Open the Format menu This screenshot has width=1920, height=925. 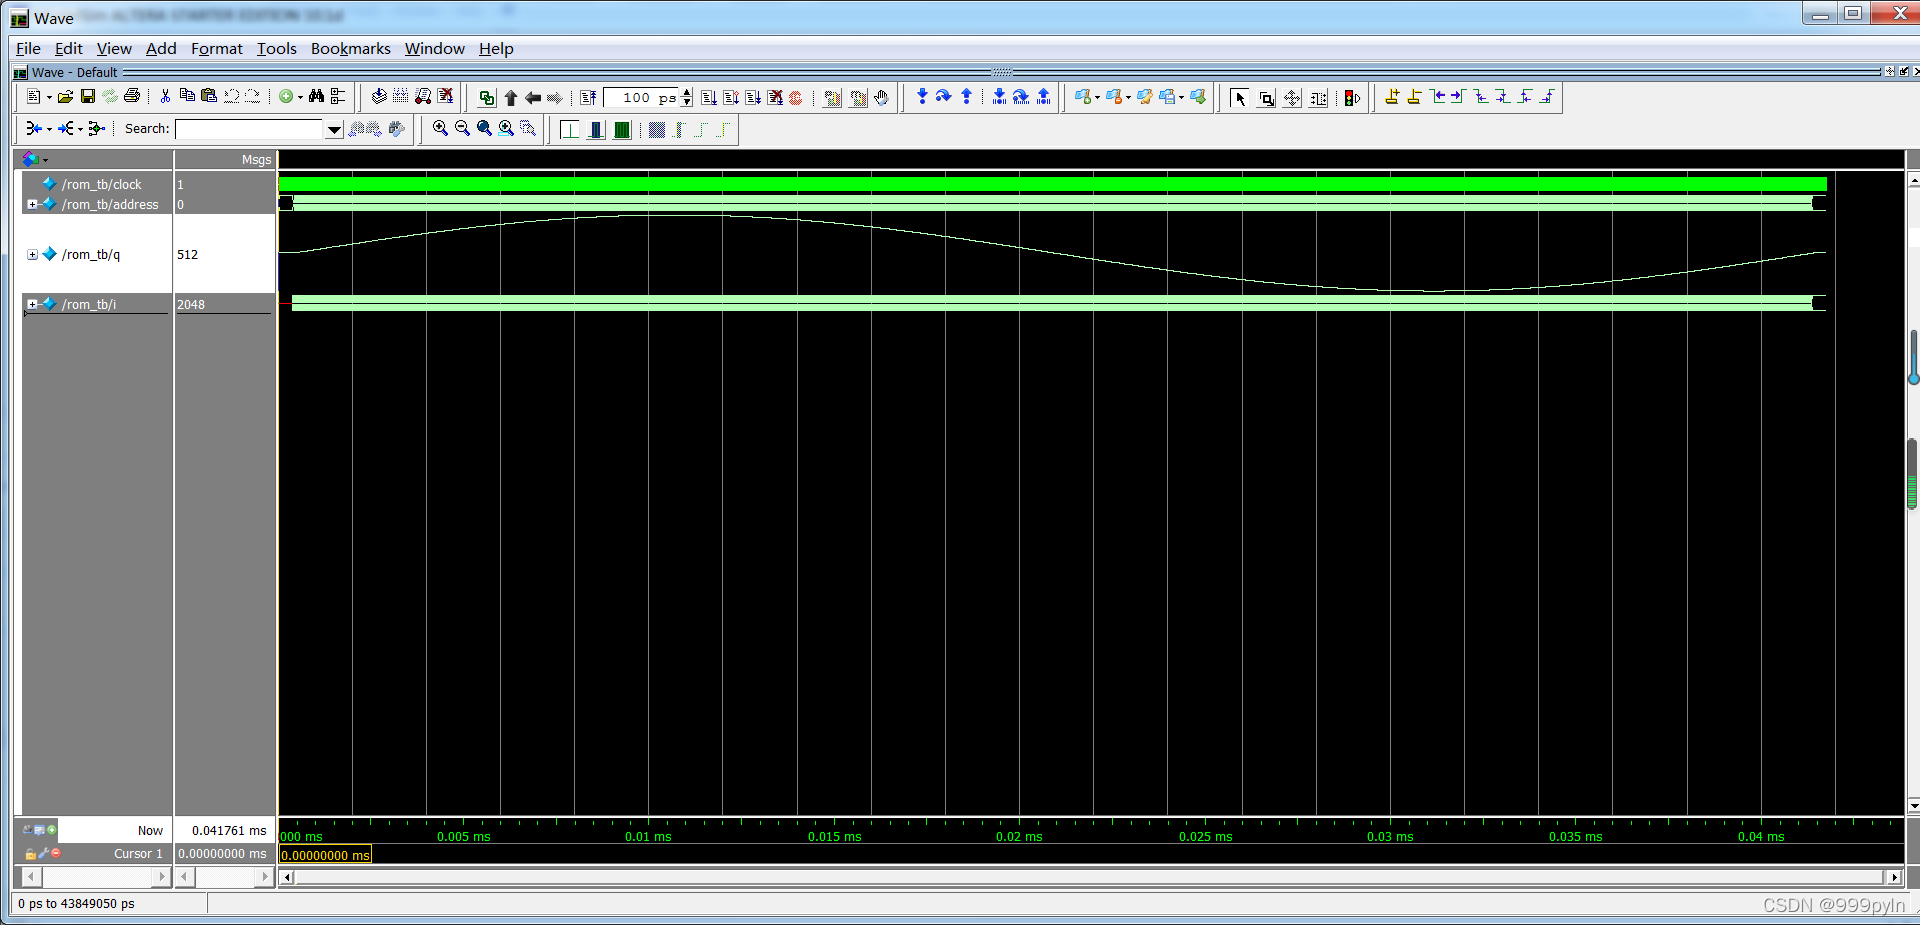tap(217, 48)
